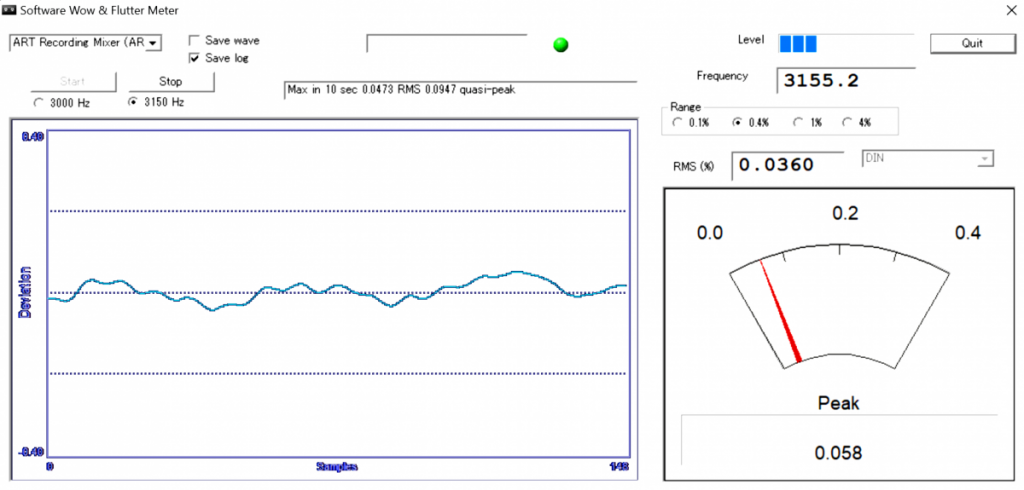Click the RMS (%) value field
Image resolution: width=1024 pixels, height=490 pixels.
click(x=788, y=165)
